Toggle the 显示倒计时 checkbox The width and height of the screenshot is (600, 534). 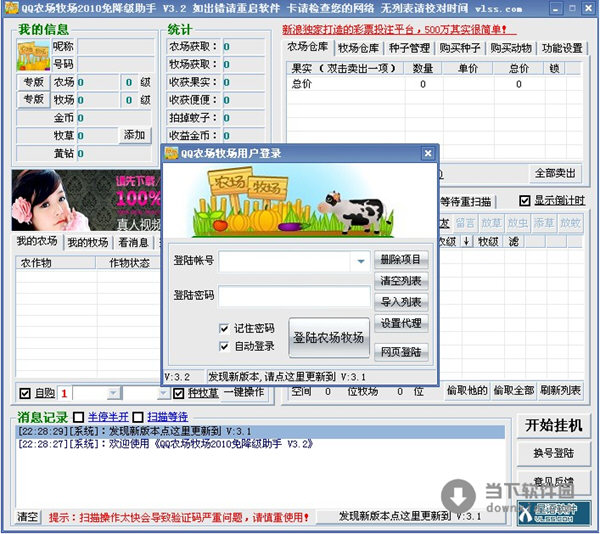point(525,200)
